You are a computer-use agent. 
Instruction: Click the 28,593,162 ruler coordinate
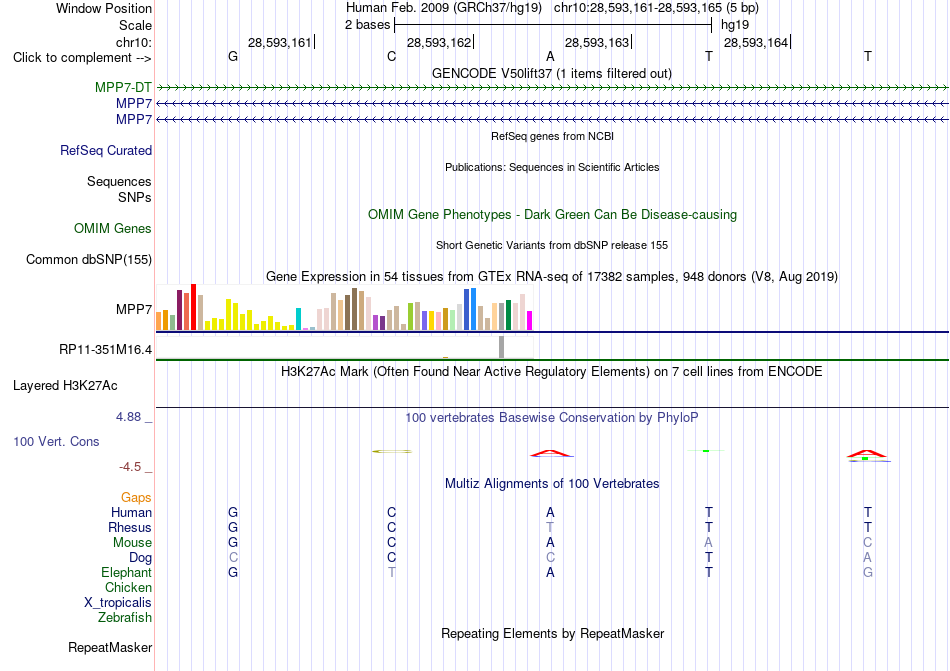point(439,42)
